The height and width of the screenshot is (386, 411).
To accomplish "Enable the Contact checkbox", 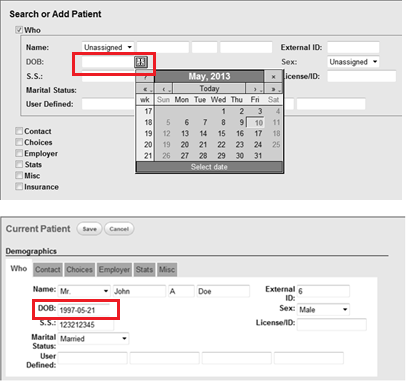I will click(x=19, y=131).
